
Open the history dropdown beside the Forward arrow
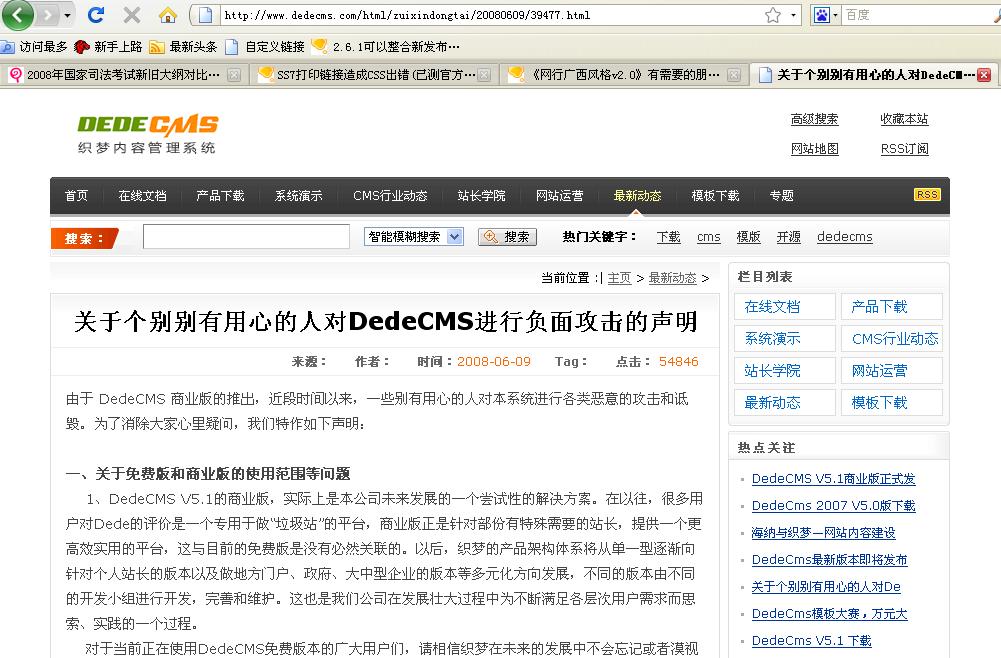tap(68, 15)
